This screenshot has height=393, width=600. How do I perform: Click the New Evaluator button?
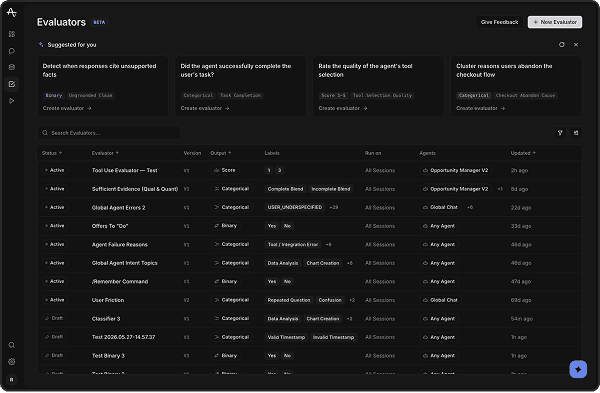point(555,22)
